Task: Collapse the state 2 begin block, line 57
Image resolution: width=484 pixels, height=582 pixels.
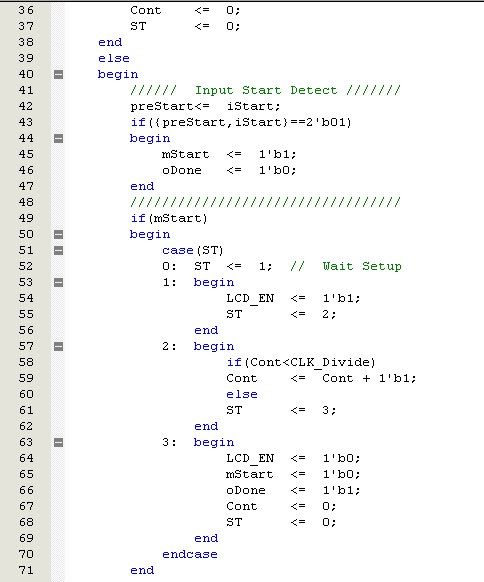Action: click(58, 346)
